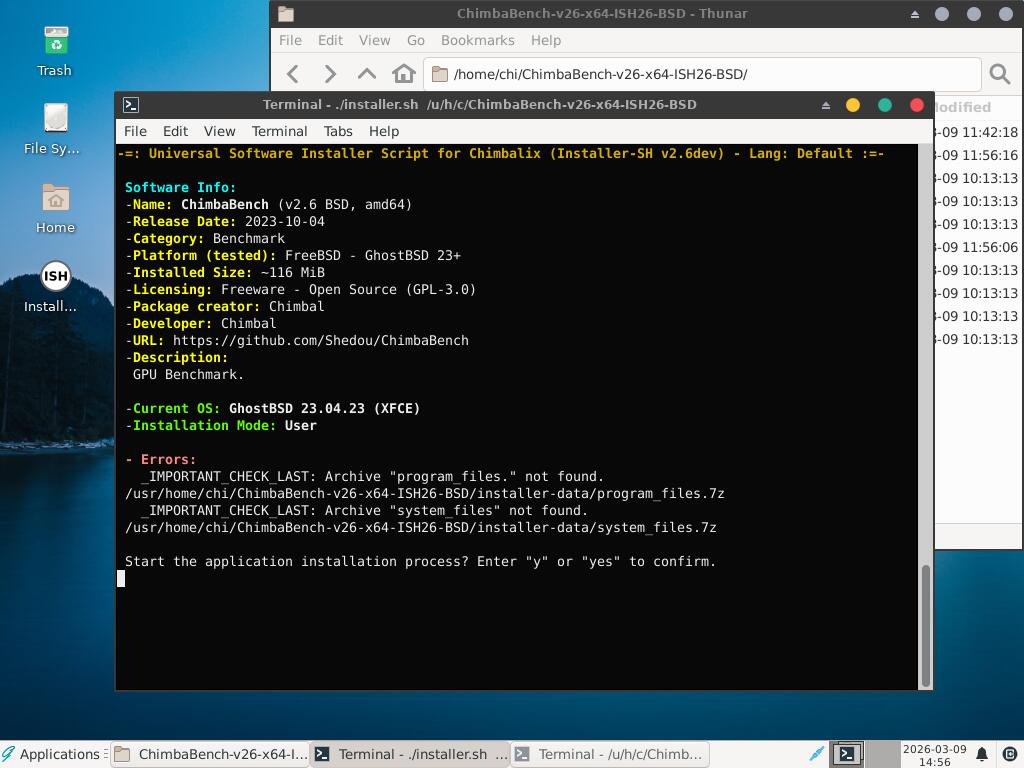This screenshot has width=1024, height=768.
Task: Open the notification bell in panel
Action: (x=982, y=754)
